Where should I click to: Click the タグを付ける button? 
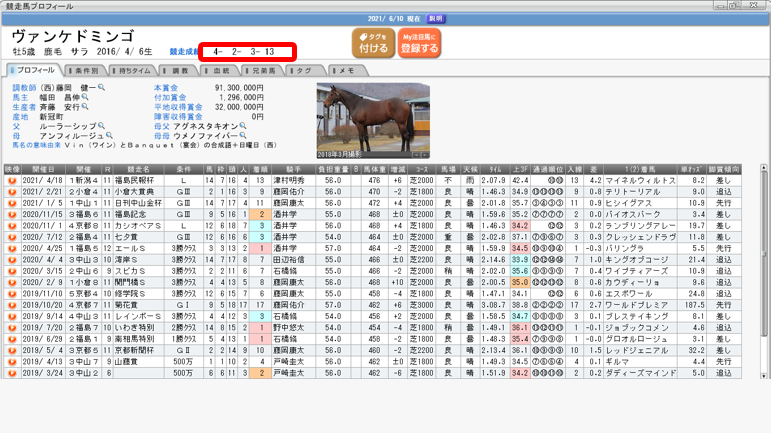click(372, 42)
